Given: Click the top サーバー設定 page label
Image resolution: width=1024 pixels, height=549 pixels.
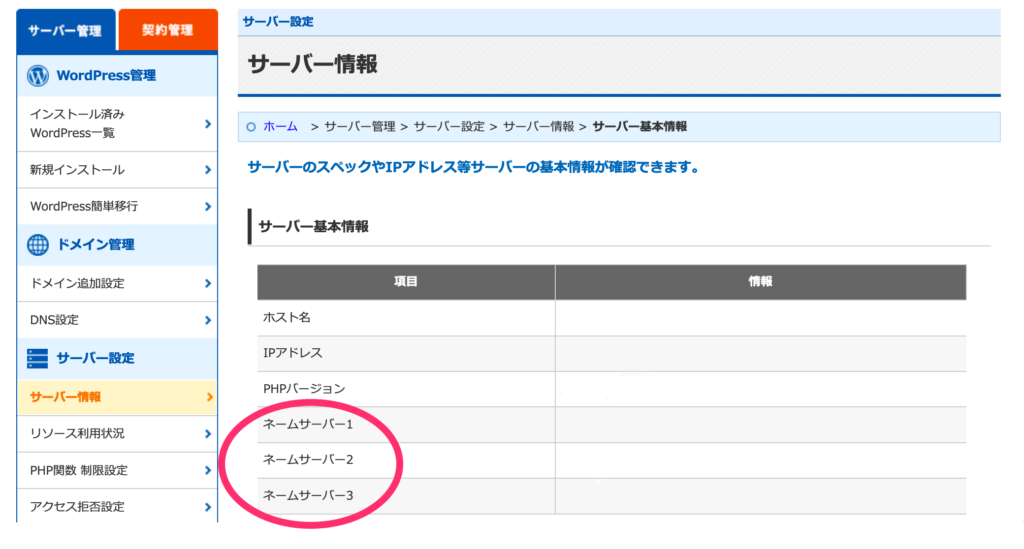Looking at the screenshot, I should (278, 22).
